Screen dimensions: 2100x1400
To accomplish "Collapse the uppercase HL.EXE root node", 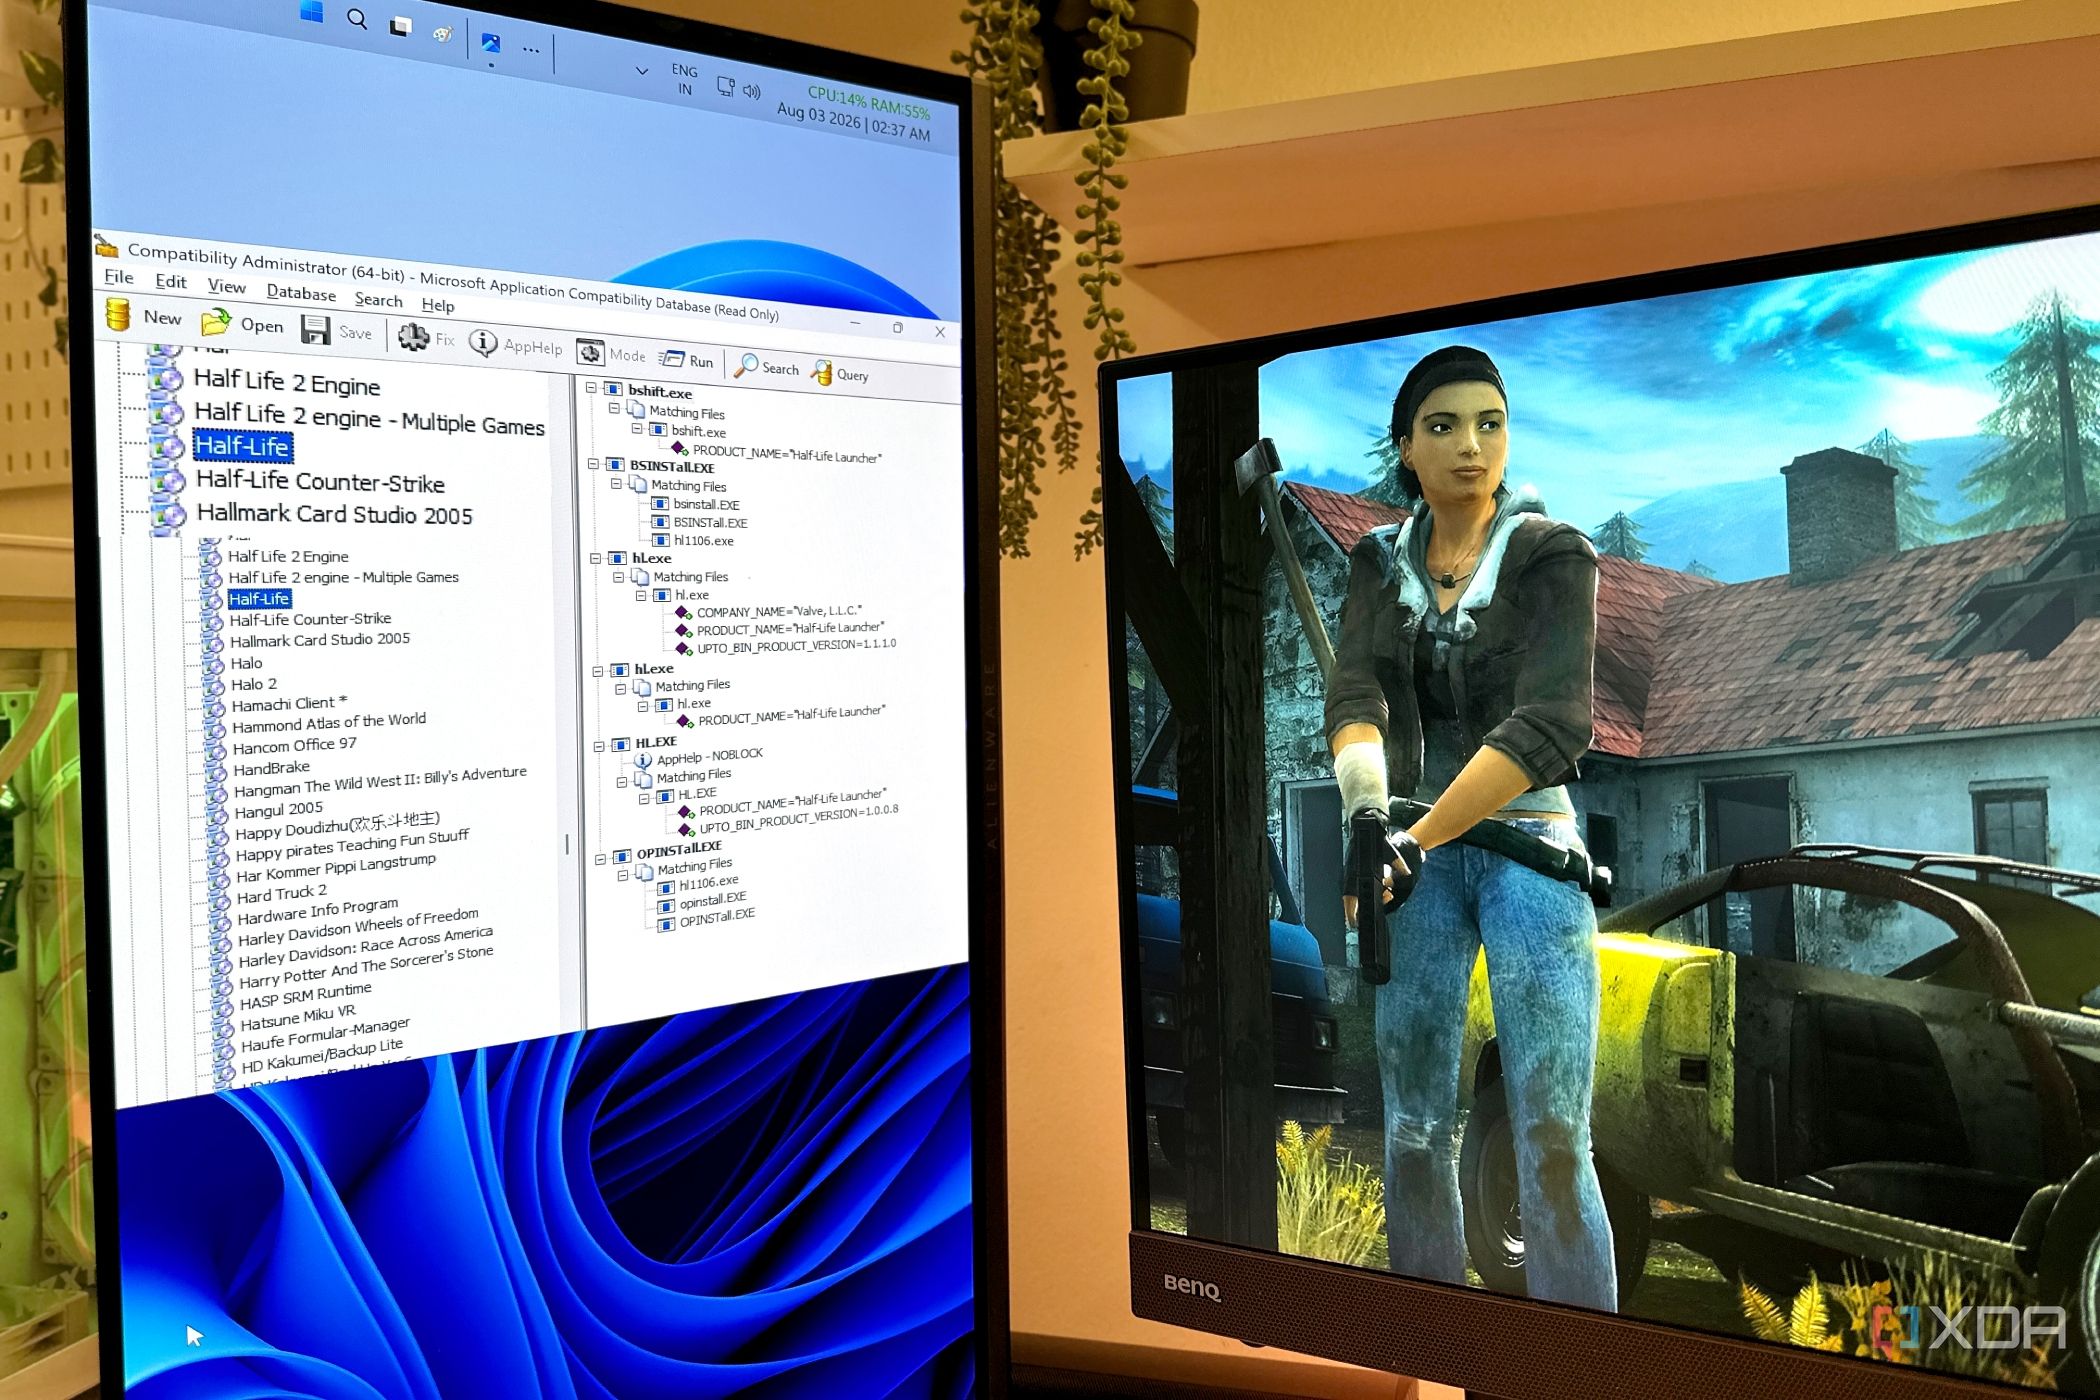I will 599,746.
